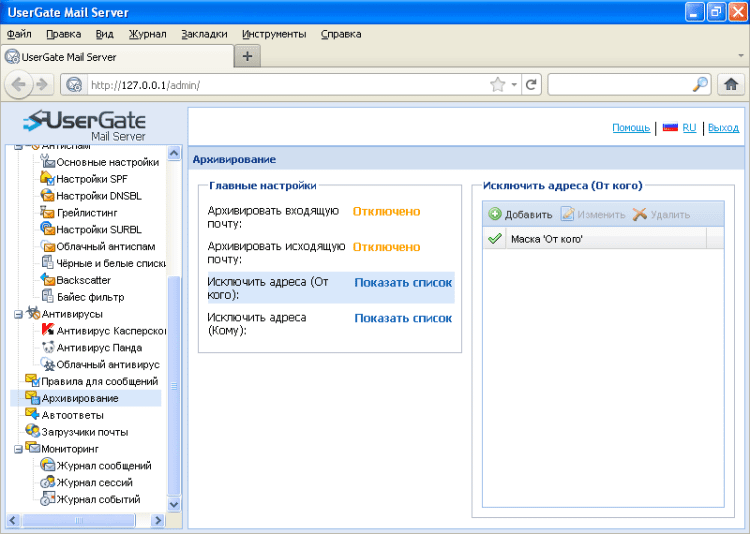Click the Облачный антиспам icon
Screen dimensions: 750x534
[x=47, y=246]
